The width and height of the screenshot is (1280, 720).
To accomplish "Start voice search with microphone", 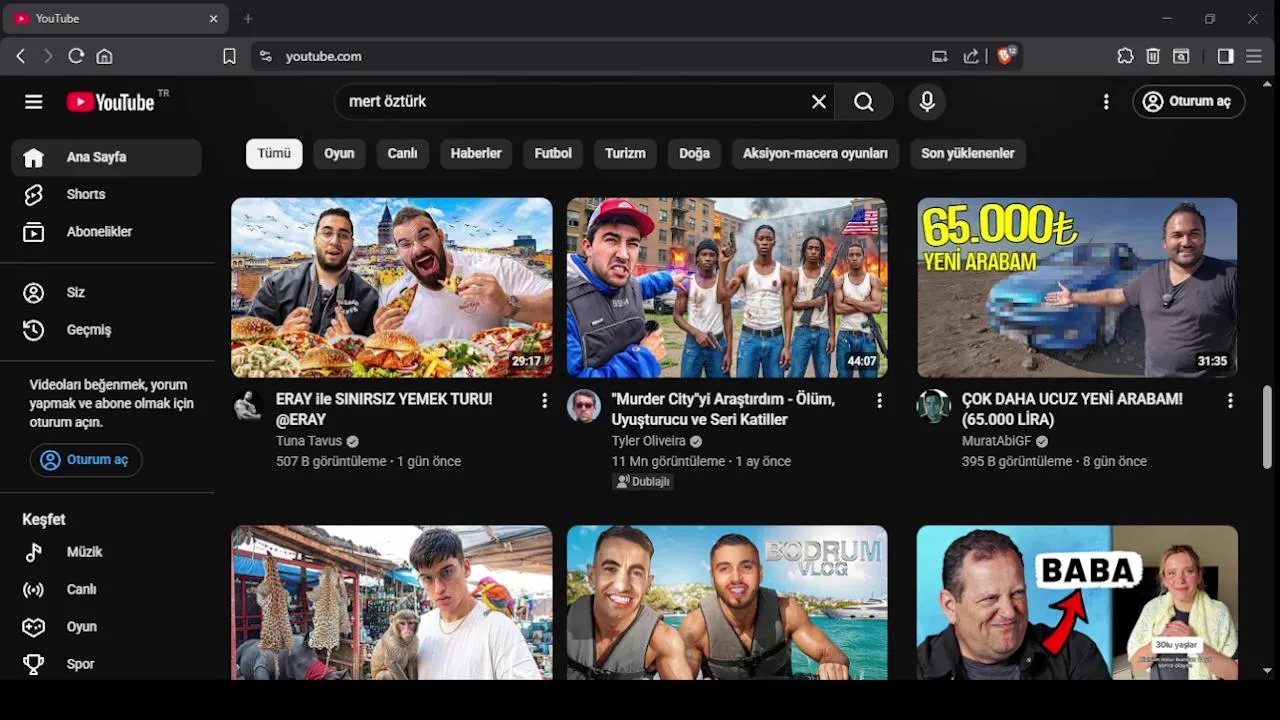I will click(x=927, y=102).
